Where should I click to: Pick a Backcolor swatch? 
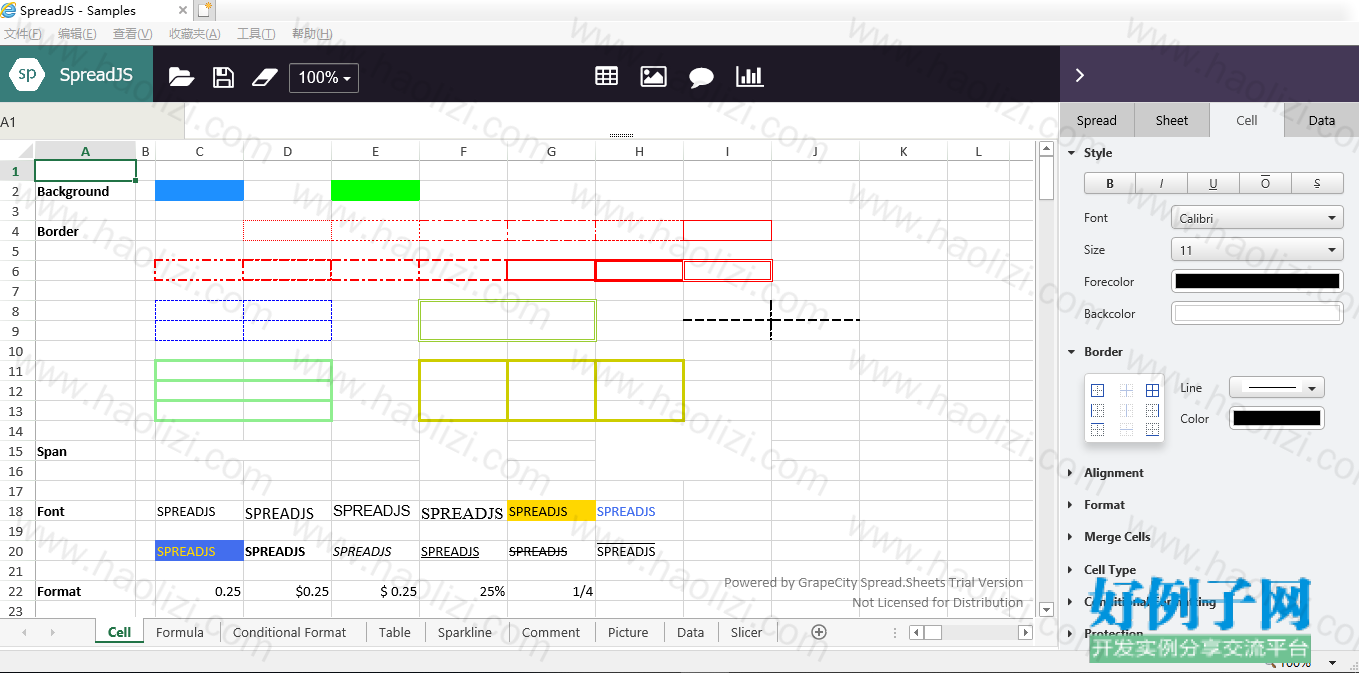[1257, 314]
